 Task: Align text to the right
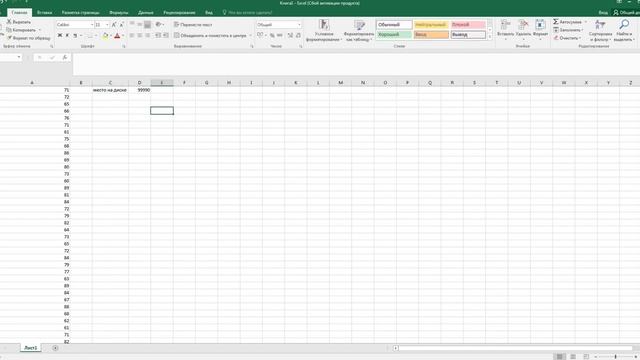point(147,36)
